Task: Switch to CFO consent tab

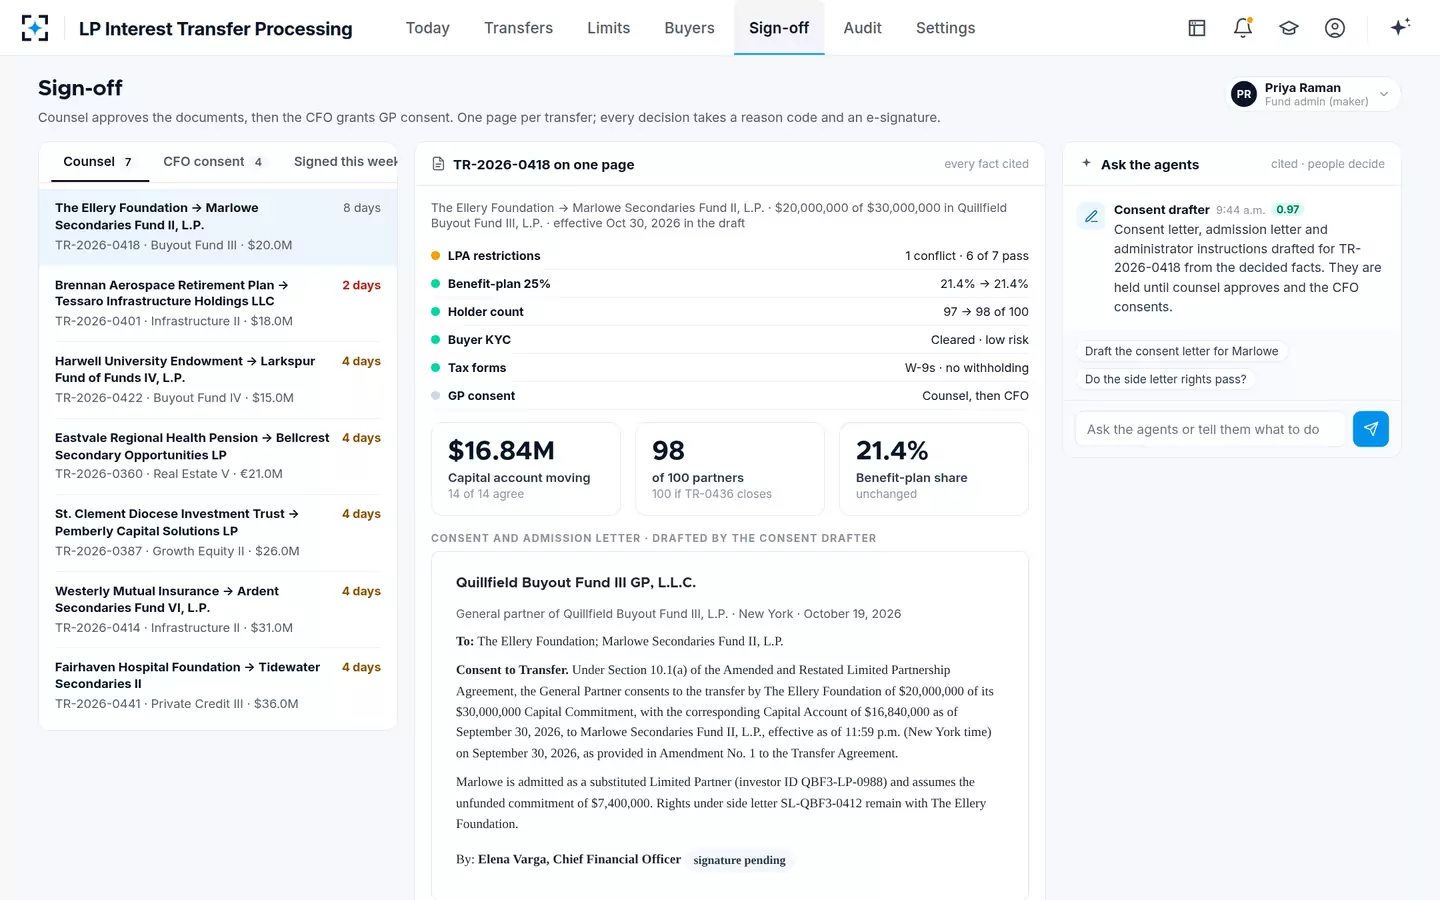Action: 213,162
